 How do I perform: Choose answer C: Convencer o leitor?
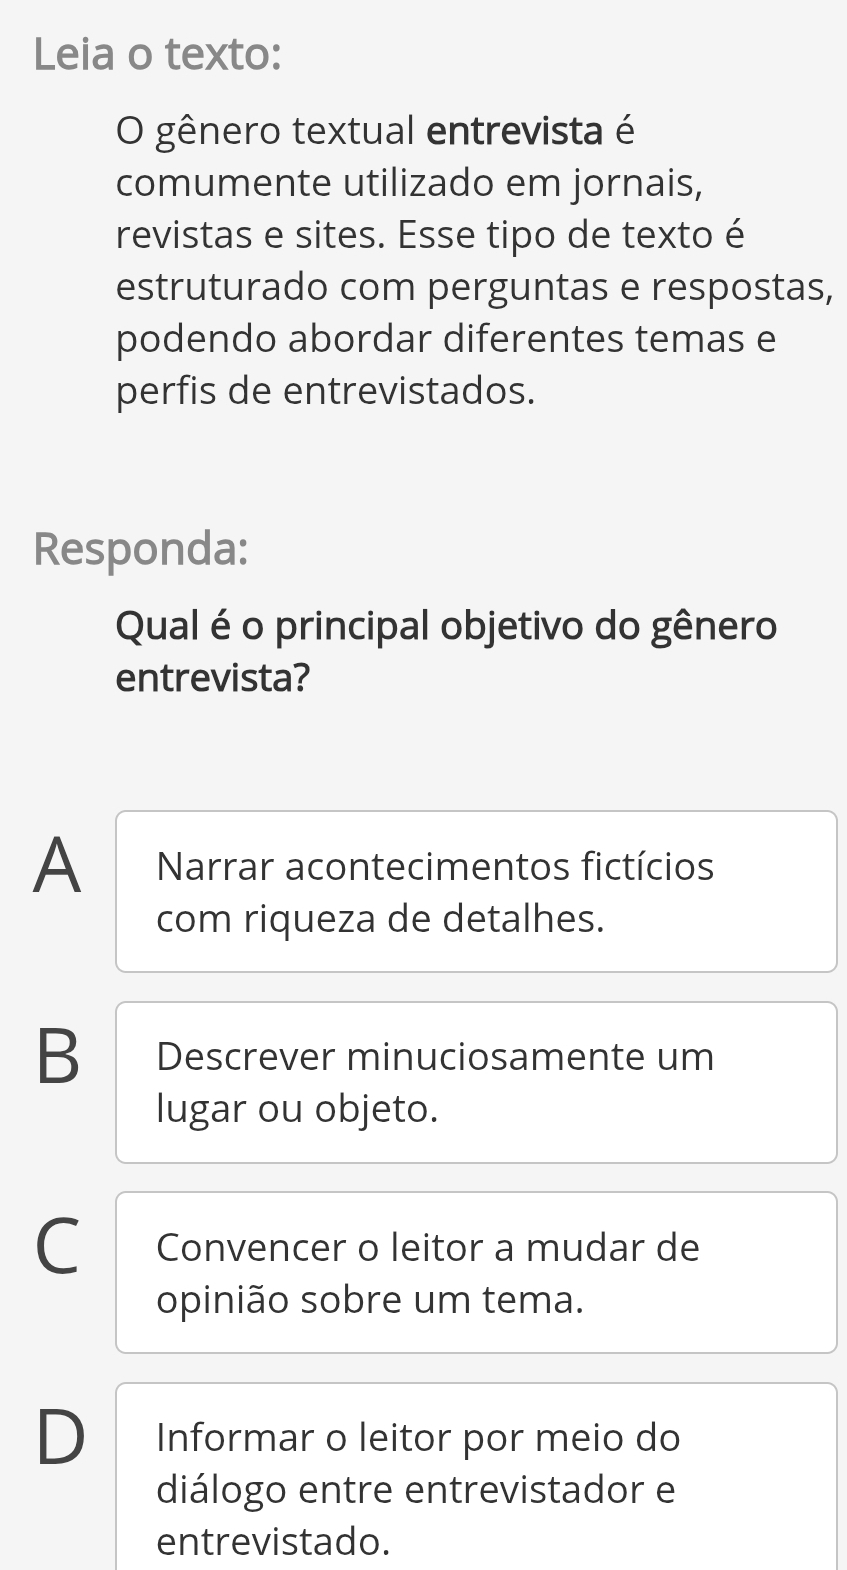click(476, 1272)
